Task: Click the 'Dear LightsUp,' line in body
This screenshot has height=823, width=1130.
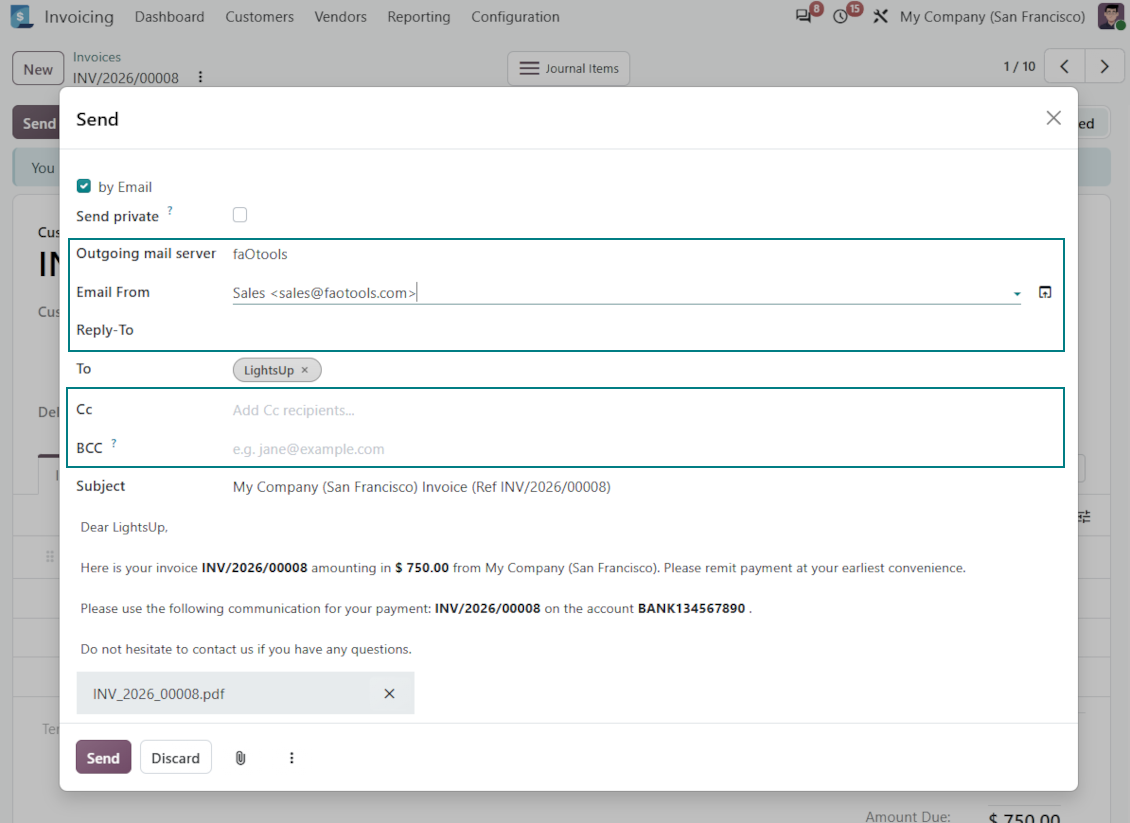Action: tap(124, 527)
